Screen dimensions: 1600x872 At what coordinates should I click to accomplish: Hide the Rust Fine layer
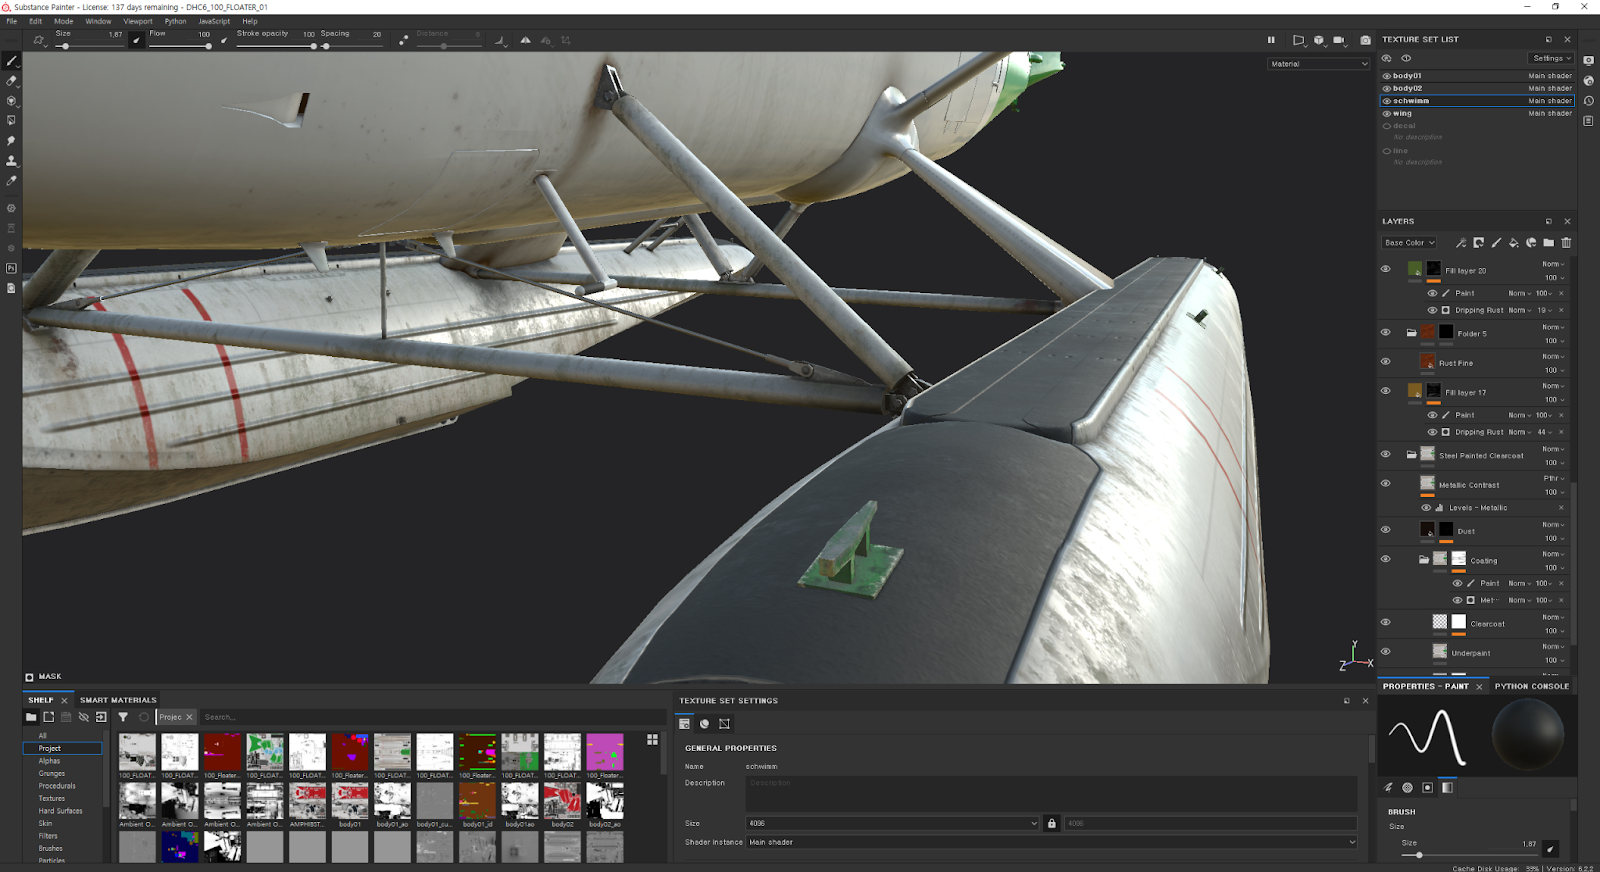[1385, 362]
